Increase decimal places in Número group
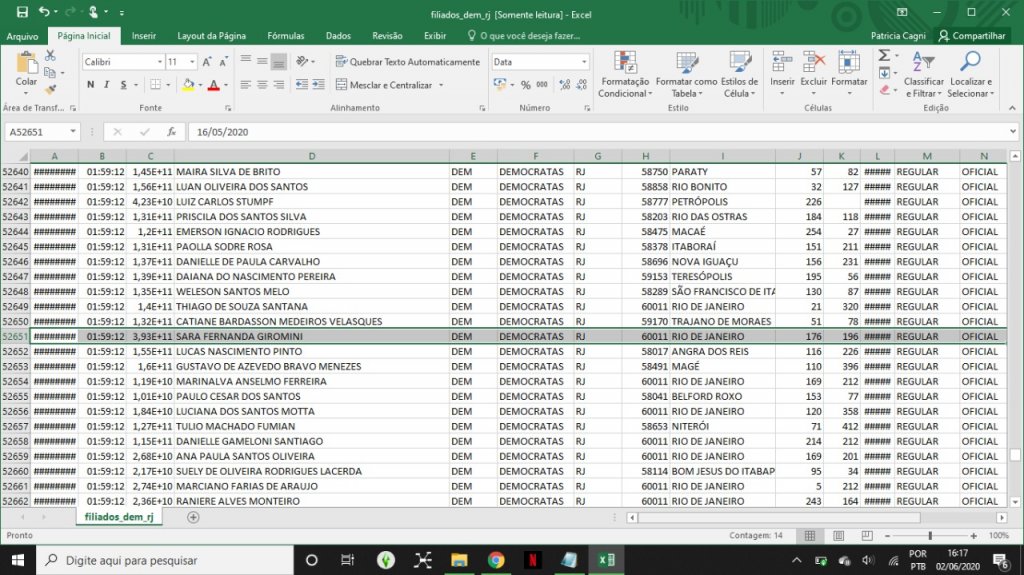Screen dimensions: 1024x575 pos(564,85)
